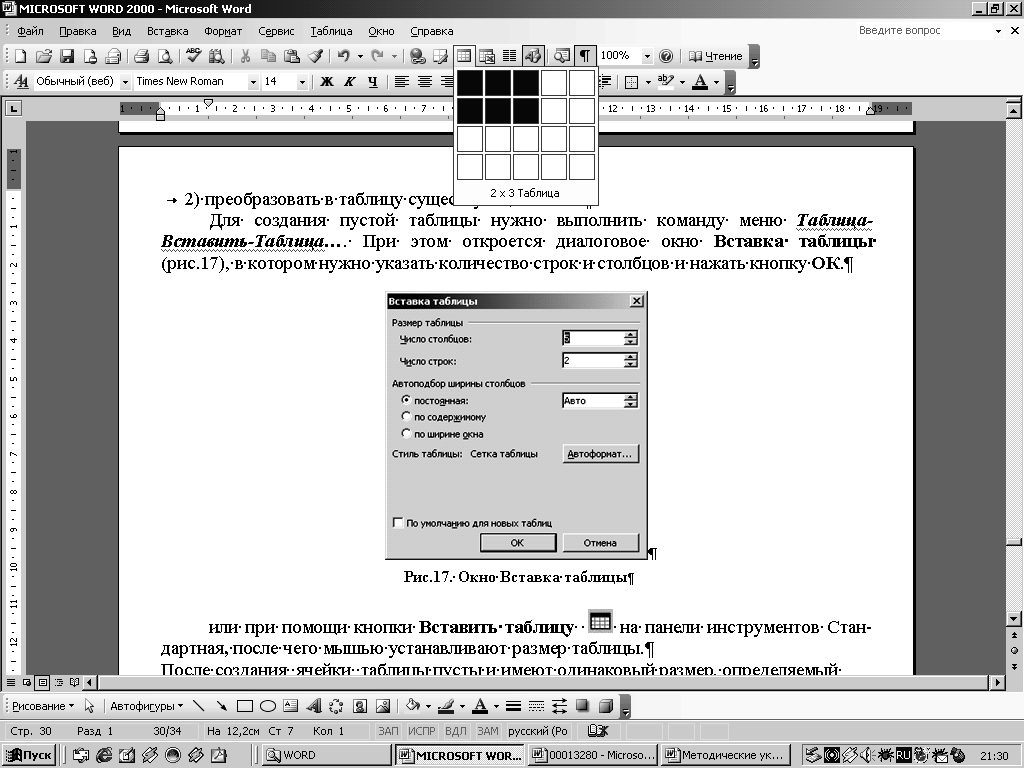Switch to Методические ук... taskbar window

point(726,755)
